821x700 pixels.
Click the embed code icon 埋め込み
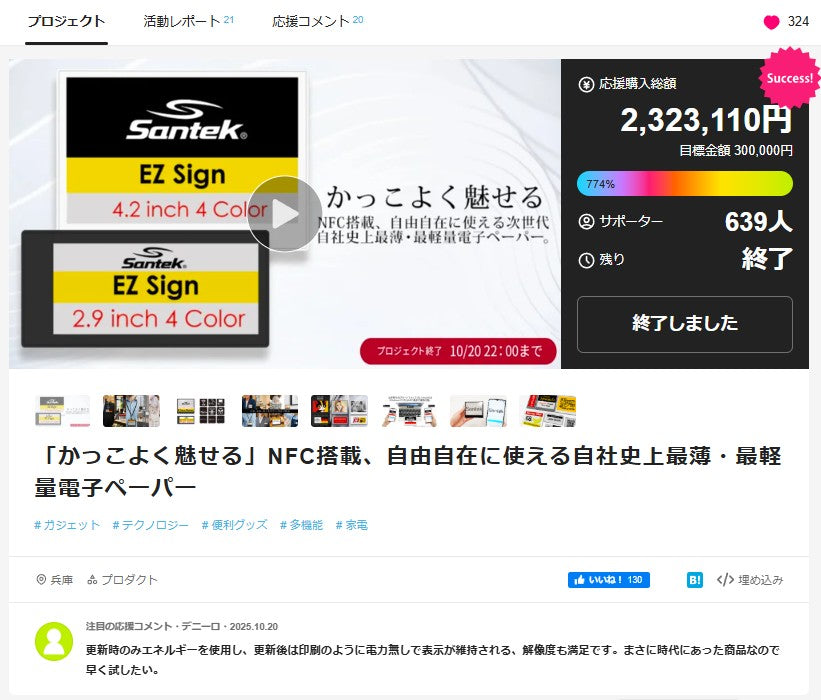pyautogui.click(x=750, y=580)
